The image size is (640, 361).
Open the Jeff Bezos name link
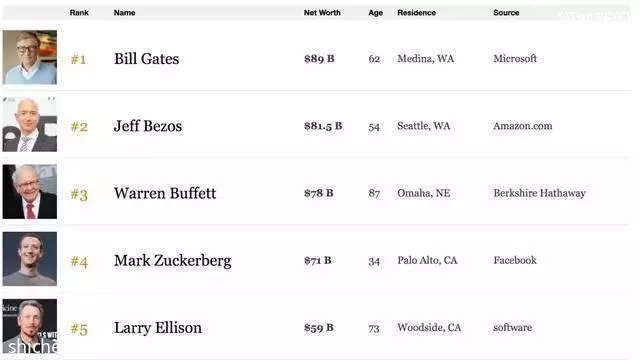148,126
